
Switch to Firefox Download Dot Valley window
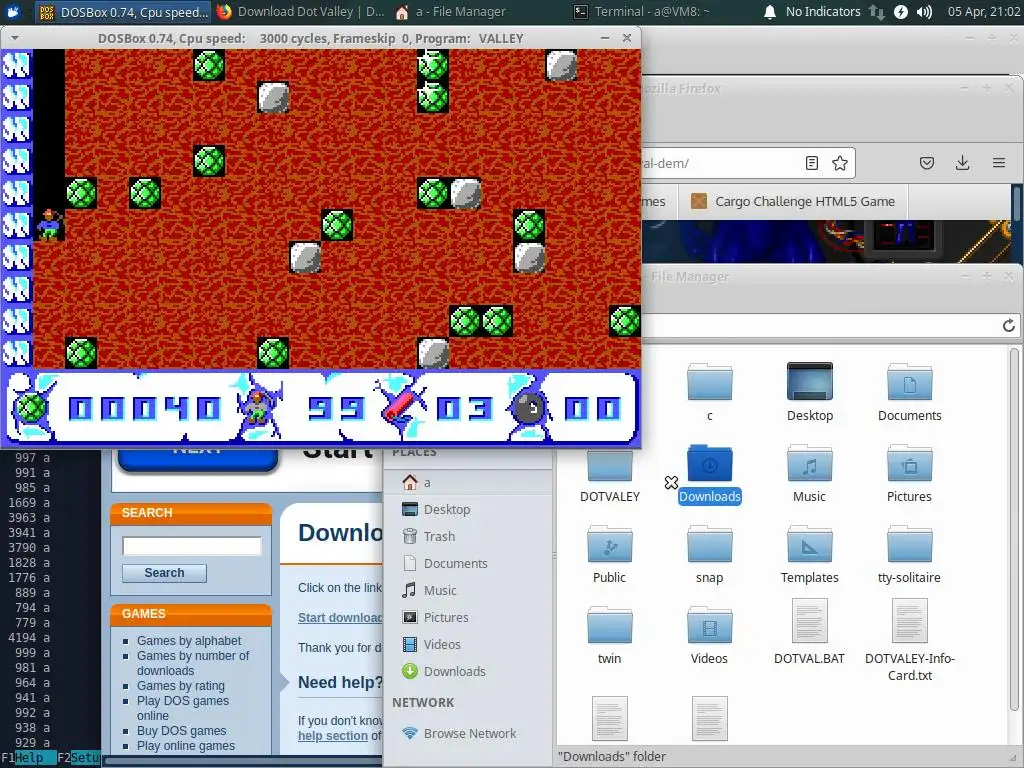tap(300, 12)
